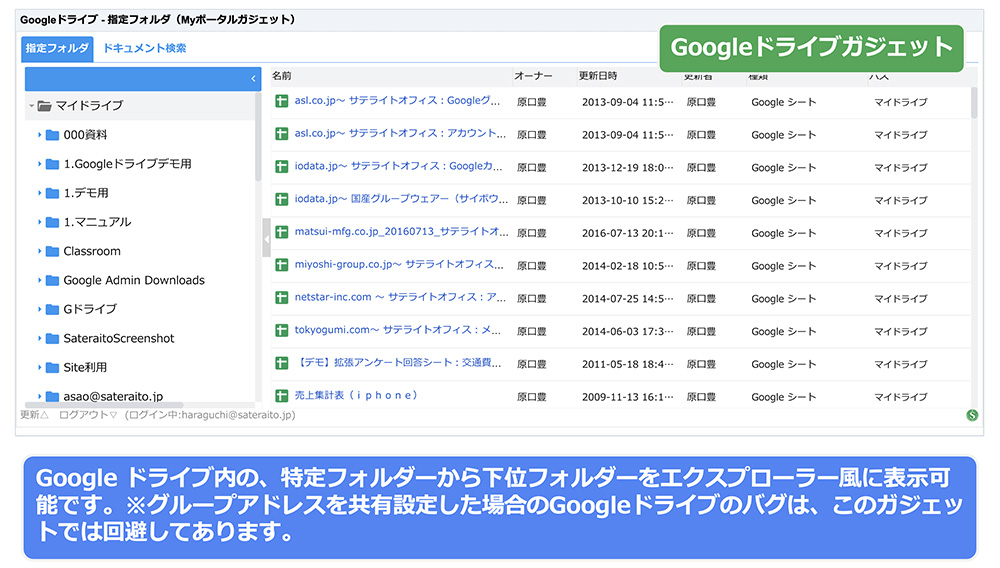Screen dimensions: 1000x568
Task: Click sheet icon of asl.co.jp Googleグ row
Action: (x=281, y=101)
